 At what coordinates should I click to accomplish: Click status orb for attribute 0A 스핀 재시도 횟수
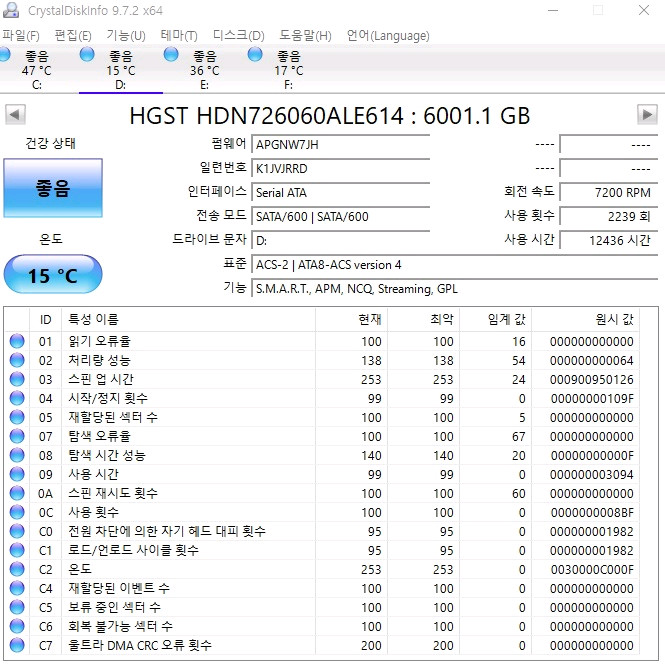17,493
